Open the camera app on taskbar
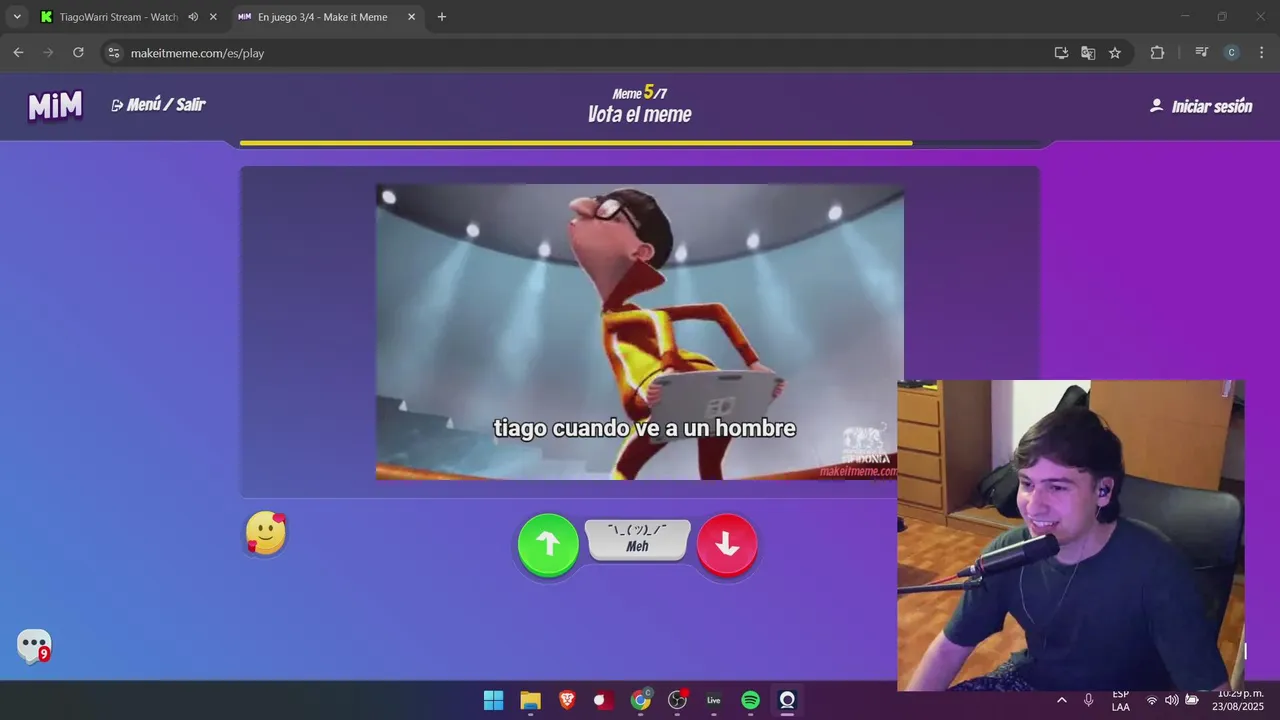 [787, 700]
